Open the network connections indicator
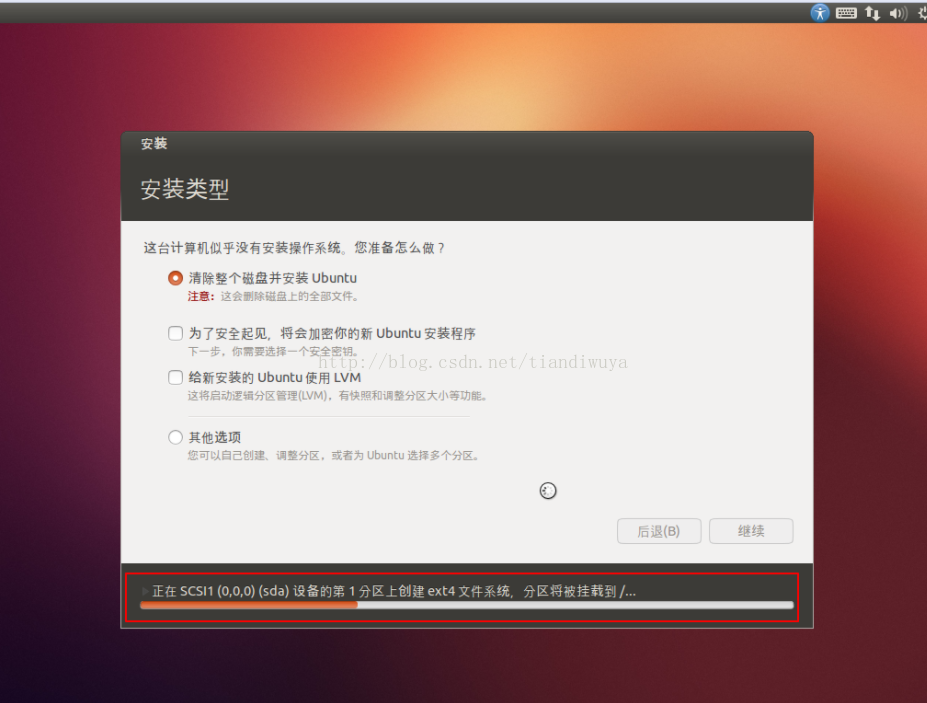This screenshot has width=927, height=703. (873, 13)
